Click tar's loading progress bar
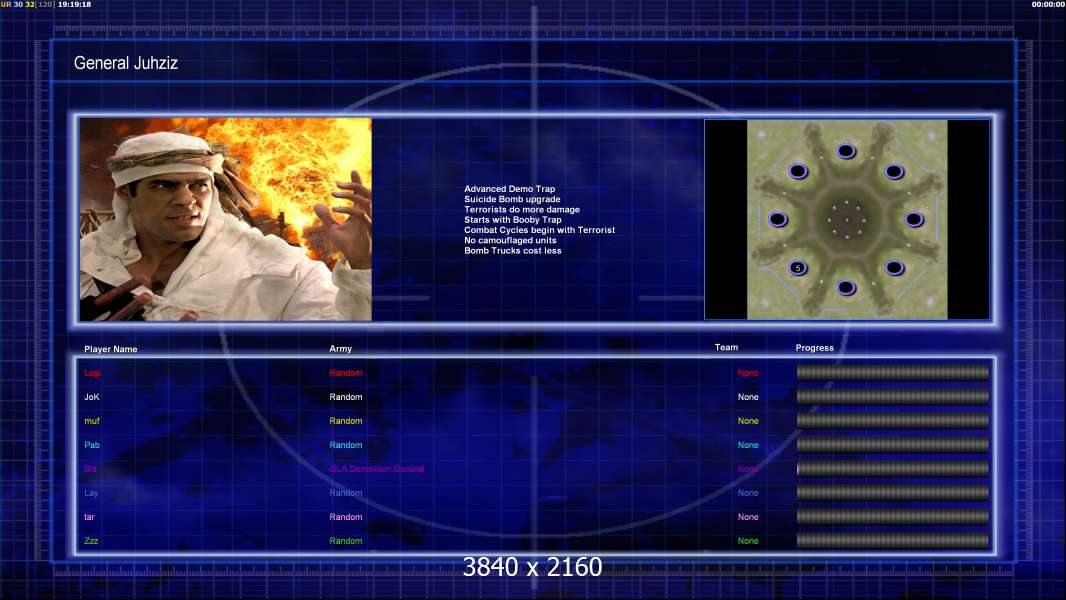The width and height of the screenshot is (1066, 600). coord(893,516)
